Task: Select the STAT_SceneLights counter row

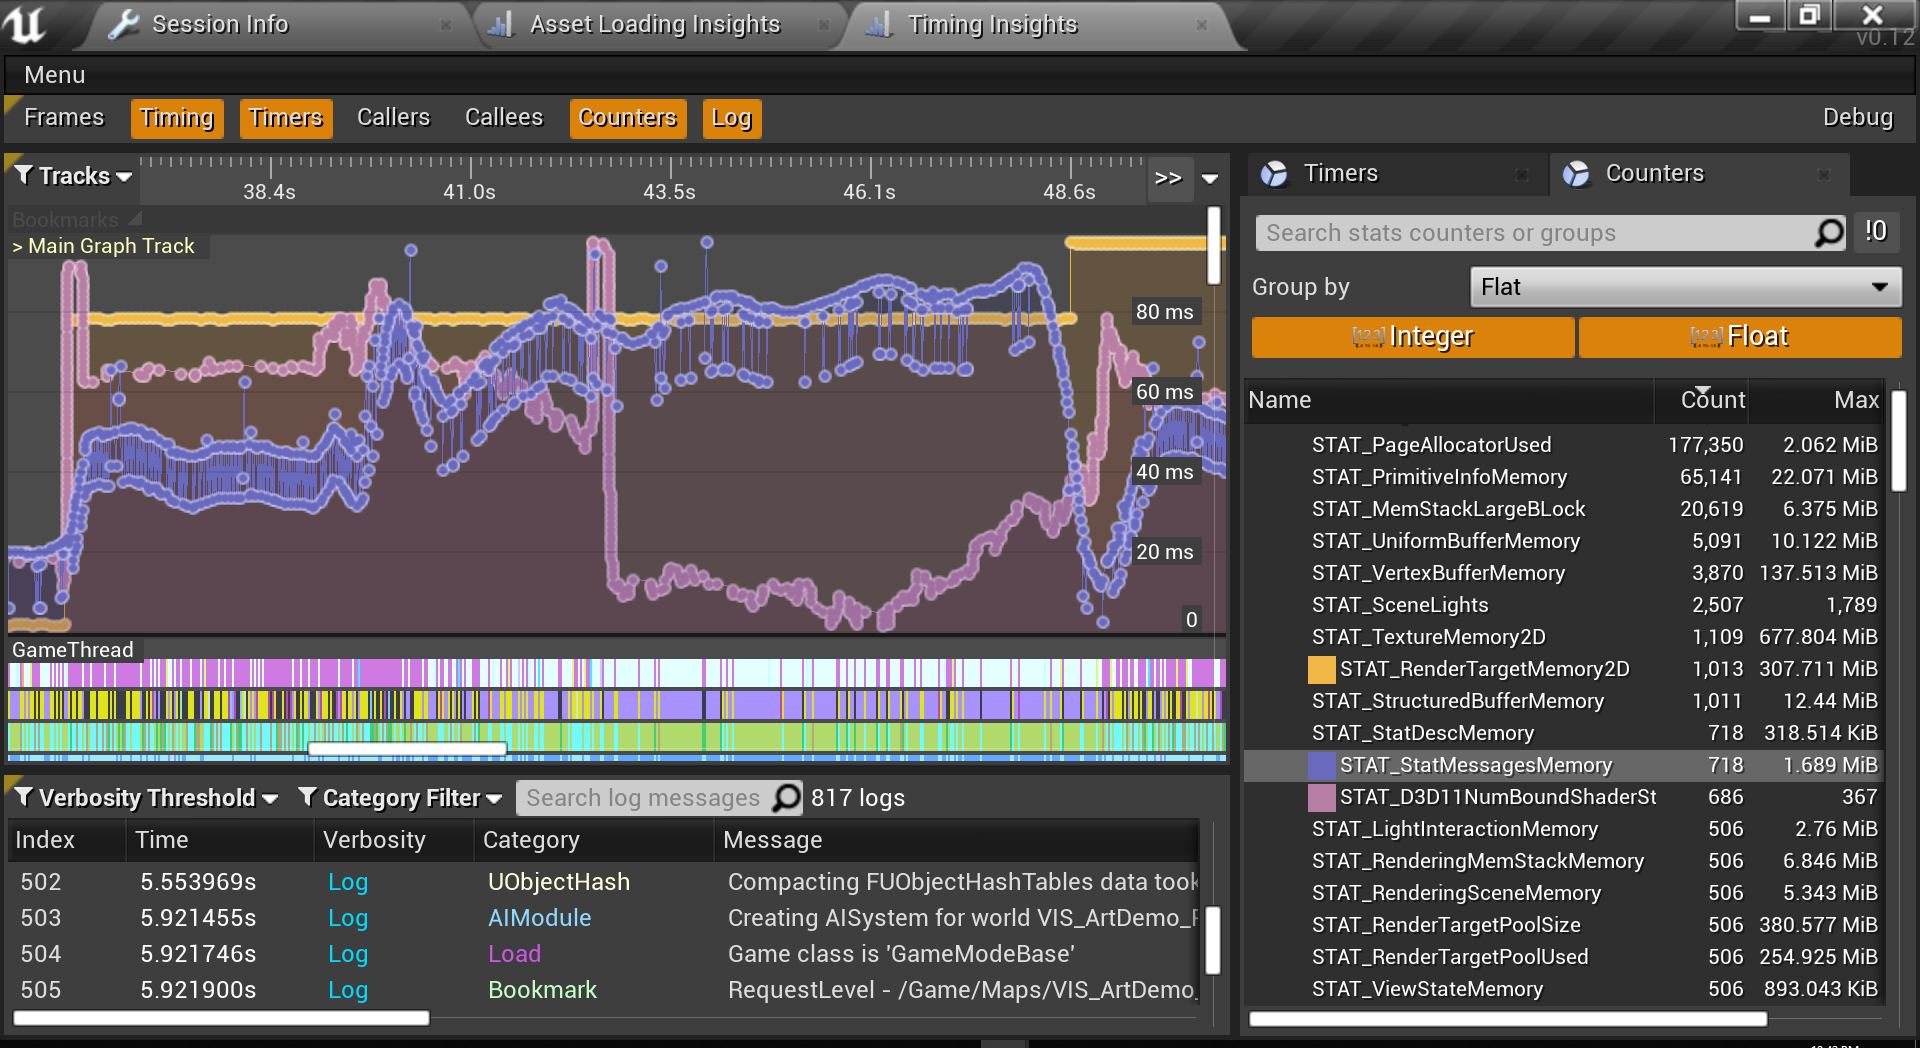Action: point(1564,605)
